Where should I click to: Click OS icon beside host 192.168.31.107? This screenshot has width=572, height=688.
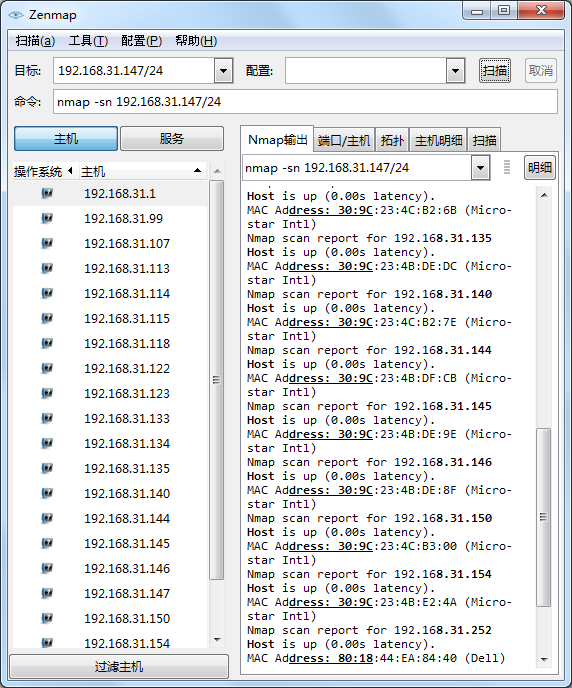47,243
